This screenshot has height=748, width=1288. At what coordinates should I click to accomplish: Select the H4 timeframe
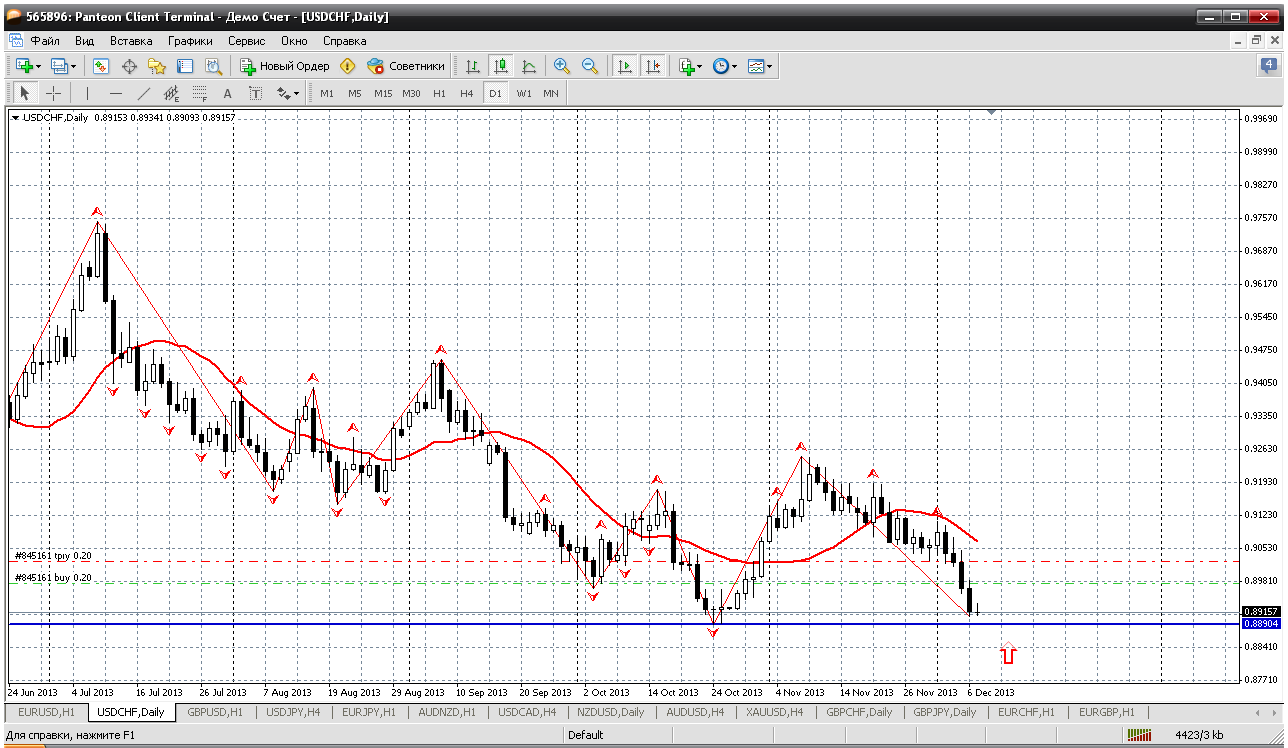[x=466, y=93]
